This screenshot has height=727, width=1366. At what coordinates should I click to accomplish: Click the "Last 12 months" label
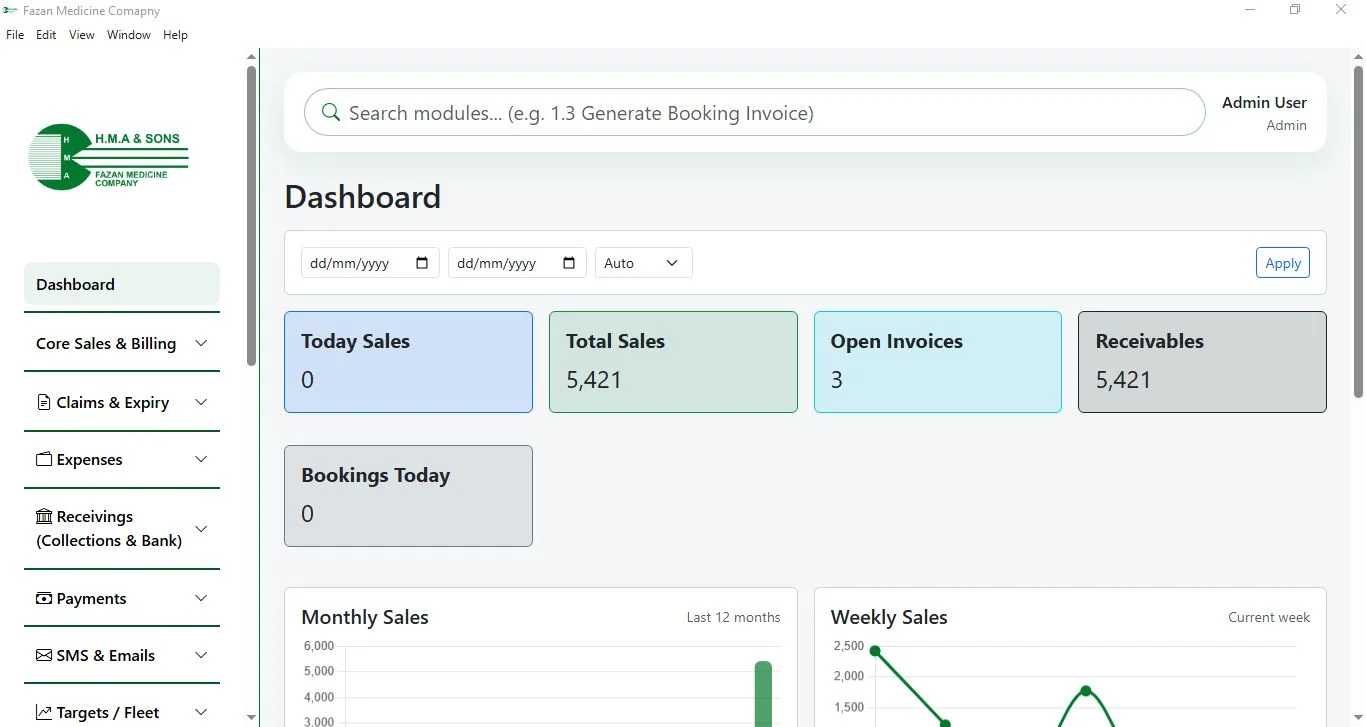(733, 617)
